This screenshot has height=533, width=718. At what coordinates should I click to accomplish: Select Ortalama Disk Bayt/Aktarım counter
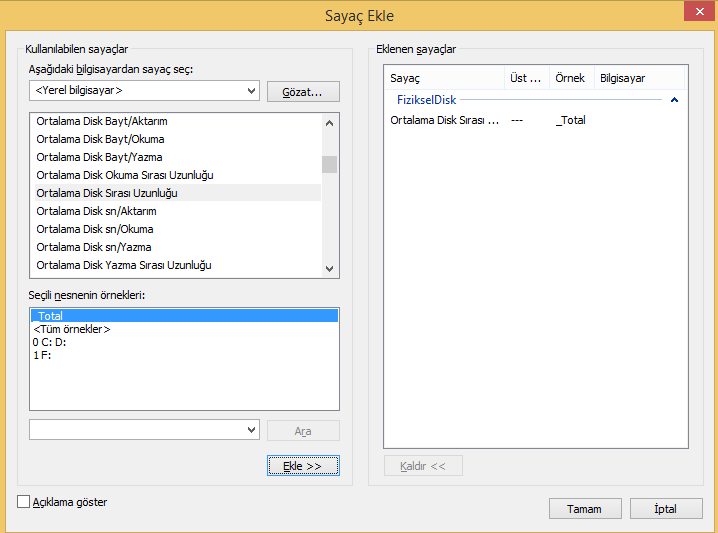pyautogui.click(x=101, y=121)
